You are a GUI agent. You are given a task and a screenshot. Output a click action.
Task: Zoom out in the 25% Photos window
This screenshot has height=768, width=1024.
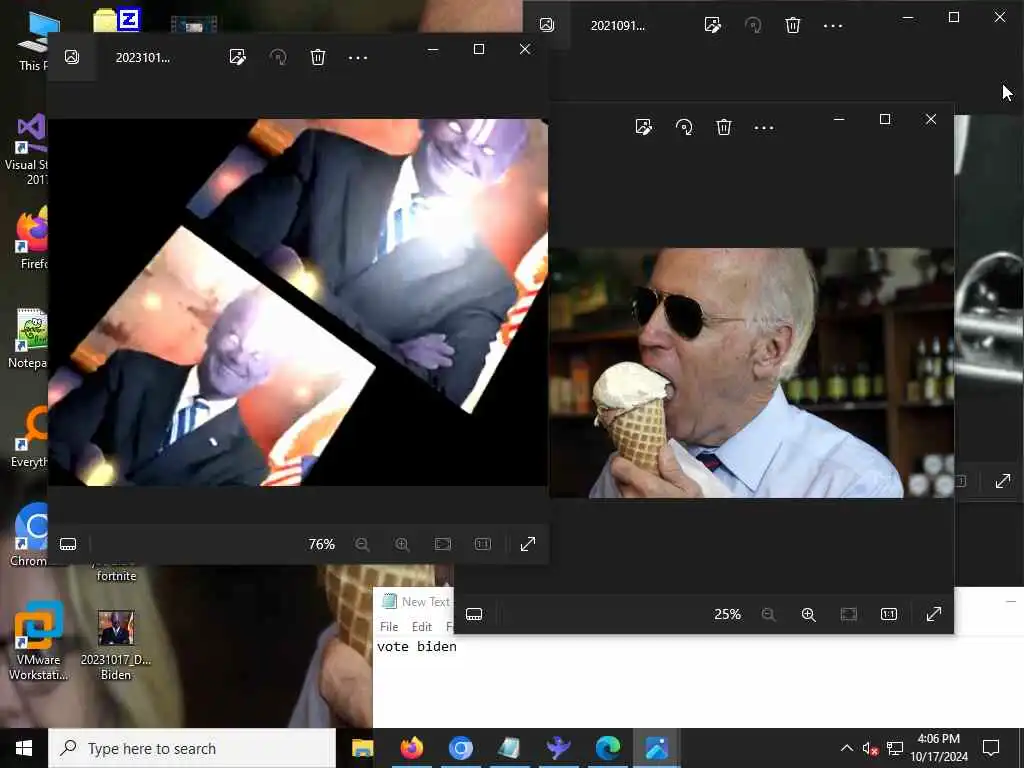(769, 614)
